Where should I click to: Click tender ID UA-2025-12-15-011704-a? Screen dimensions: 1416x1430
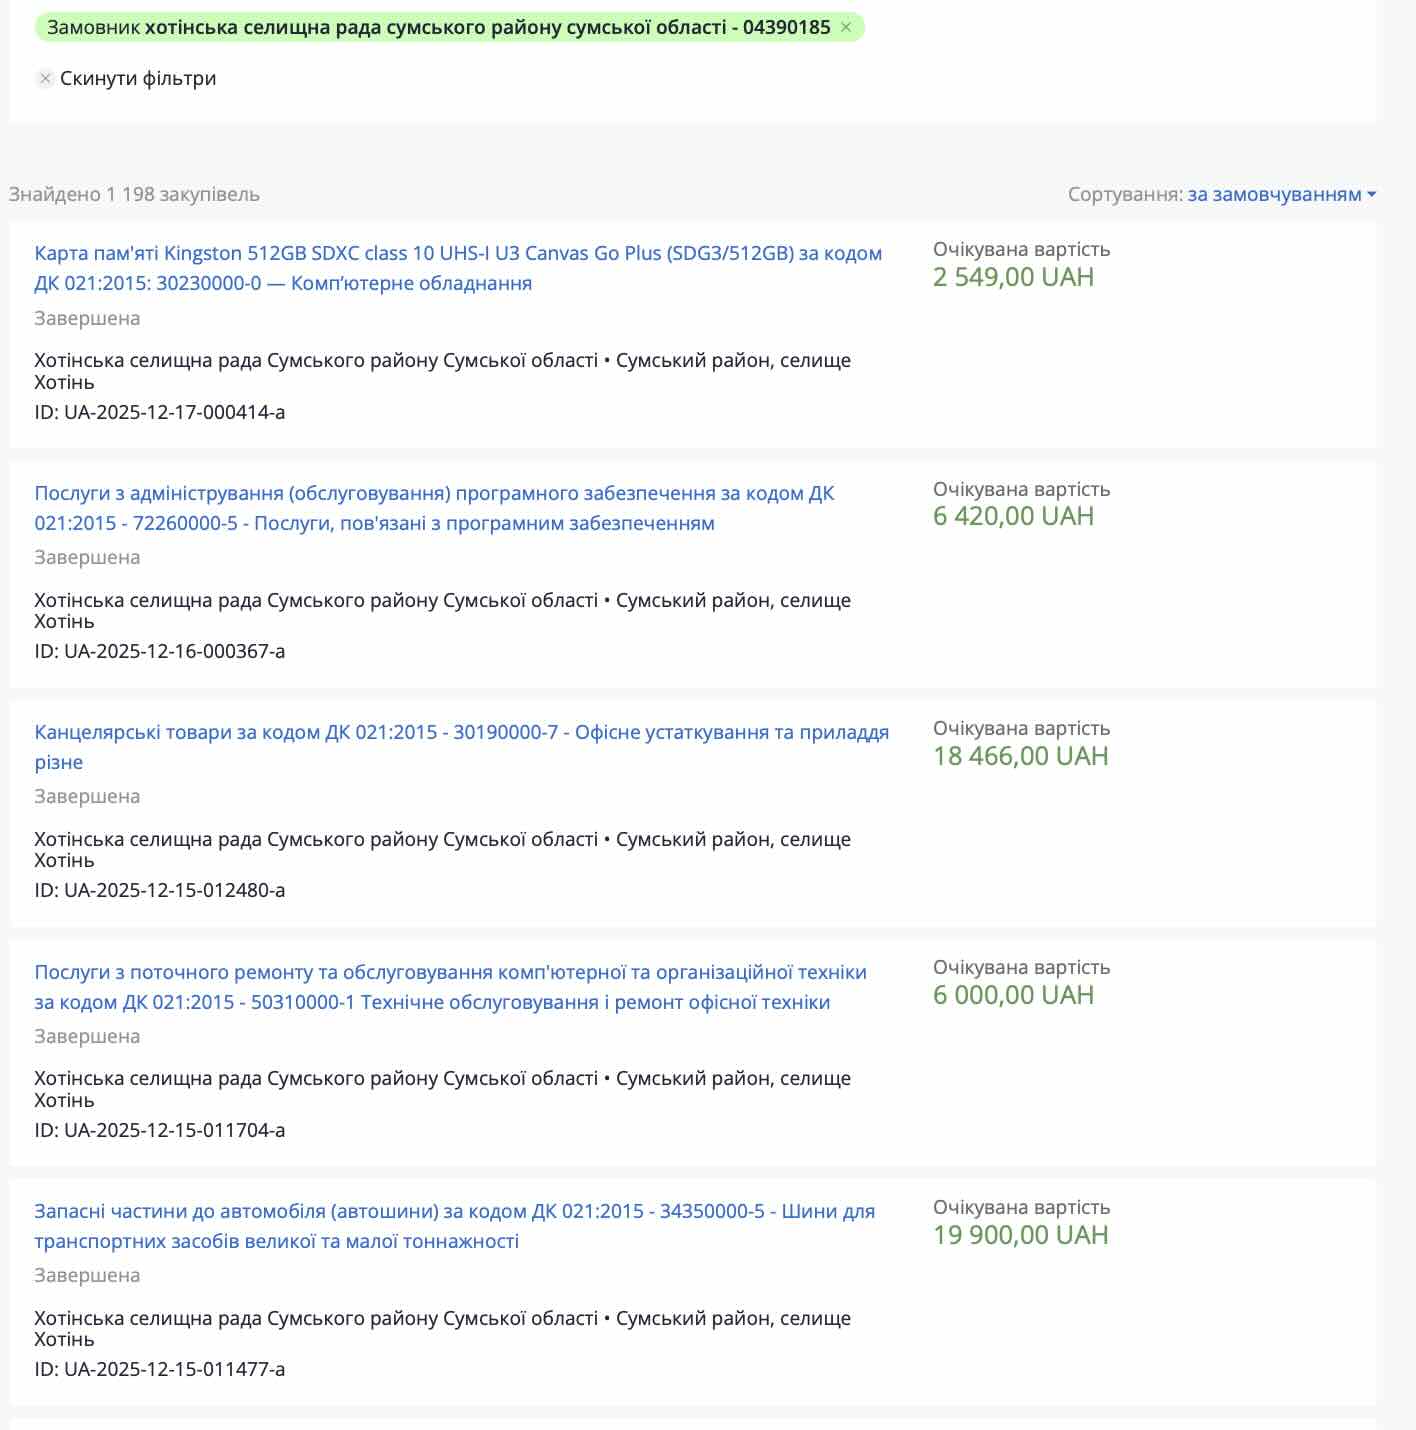coord(160,1130)
